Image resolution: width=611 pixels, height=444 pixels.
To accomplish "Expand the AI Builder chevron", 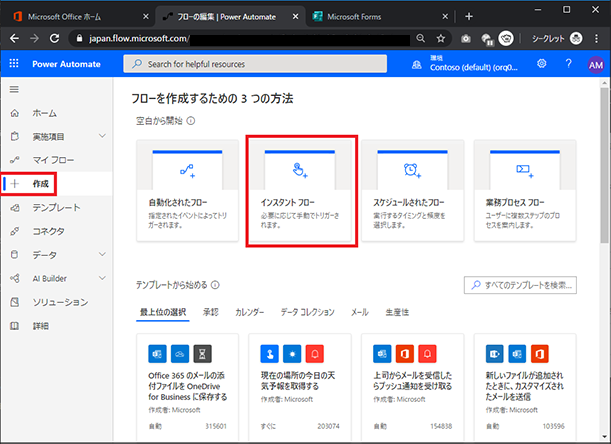I will pos(102,278).
